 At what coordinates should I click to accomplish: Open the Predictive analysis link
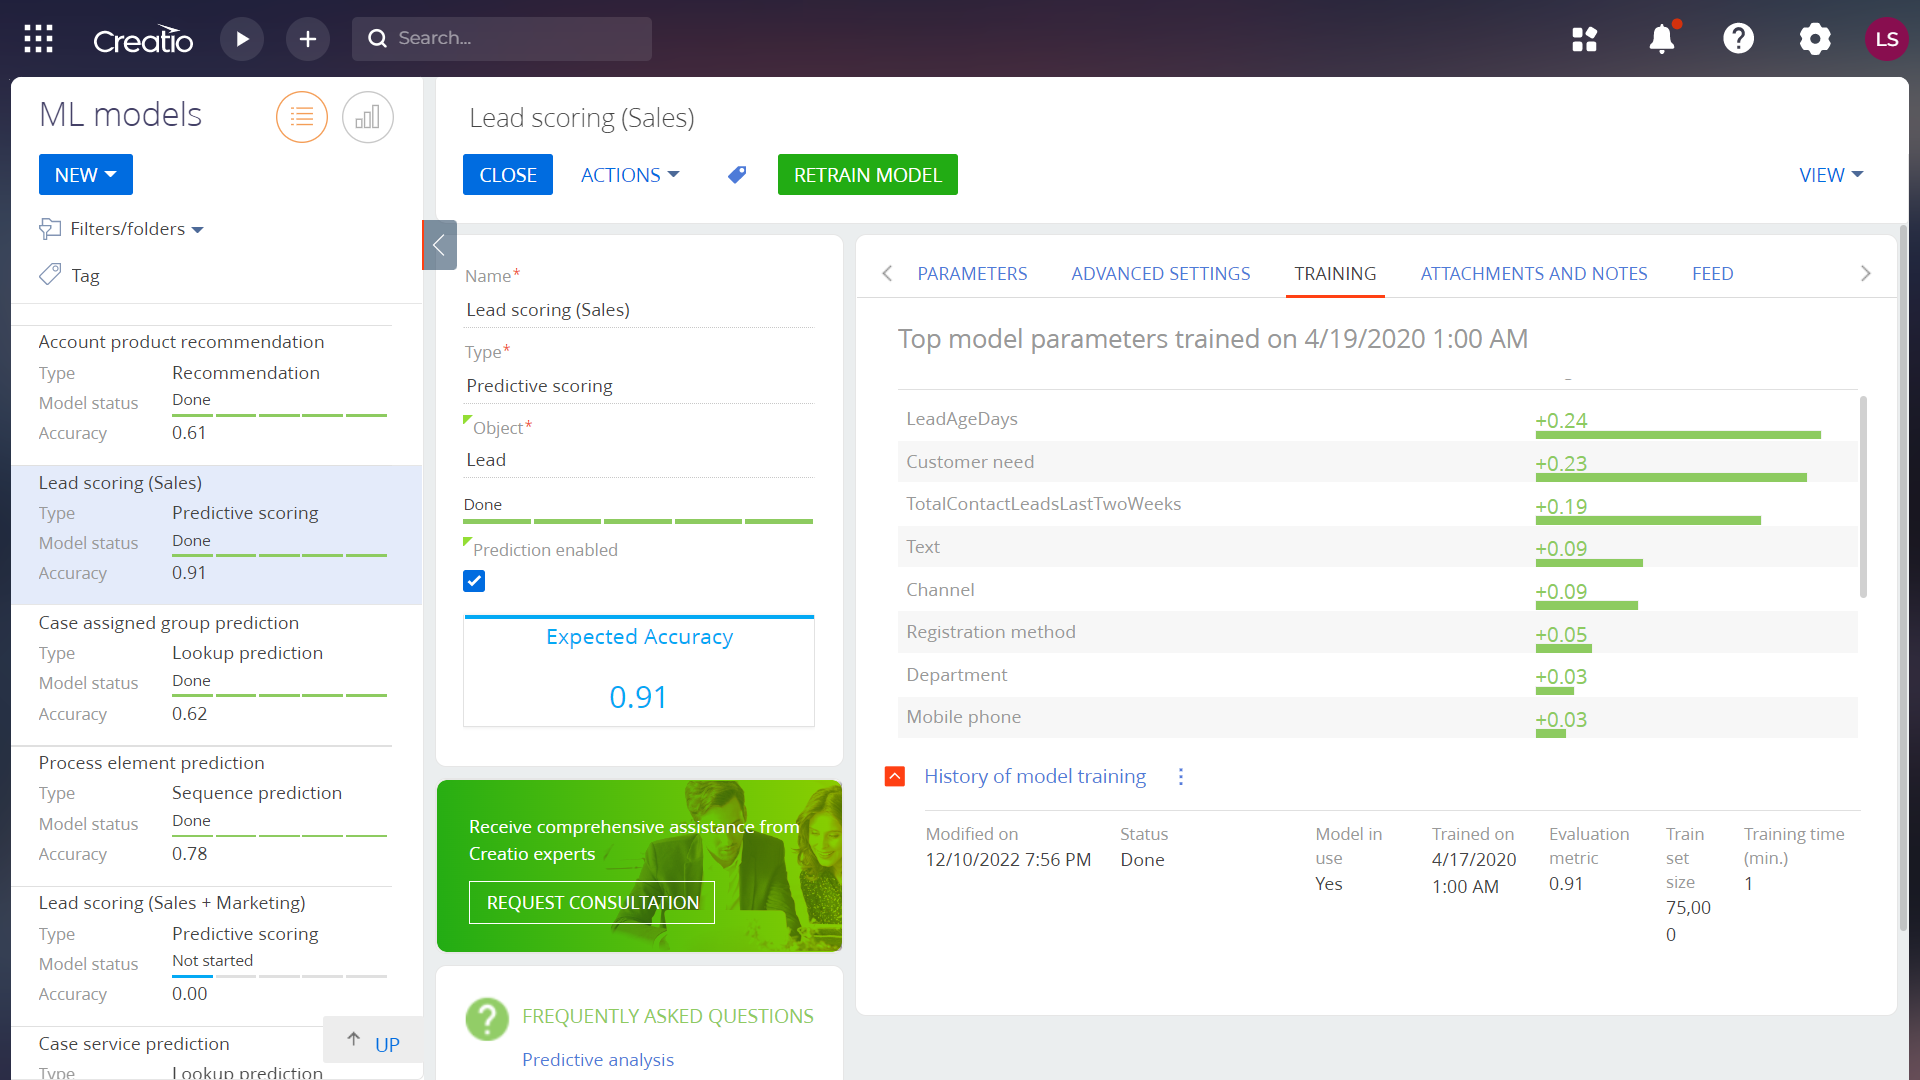tap(597, 1059)
